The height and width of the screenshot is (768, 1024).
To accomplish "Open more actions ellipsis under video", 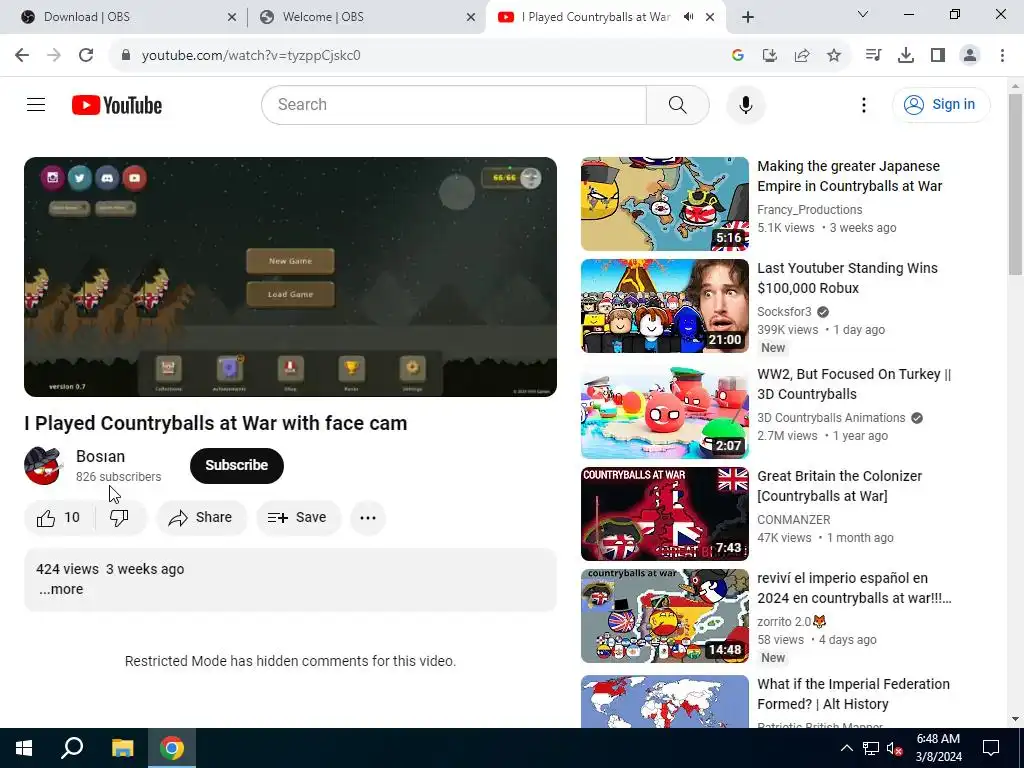I will 368,518.
